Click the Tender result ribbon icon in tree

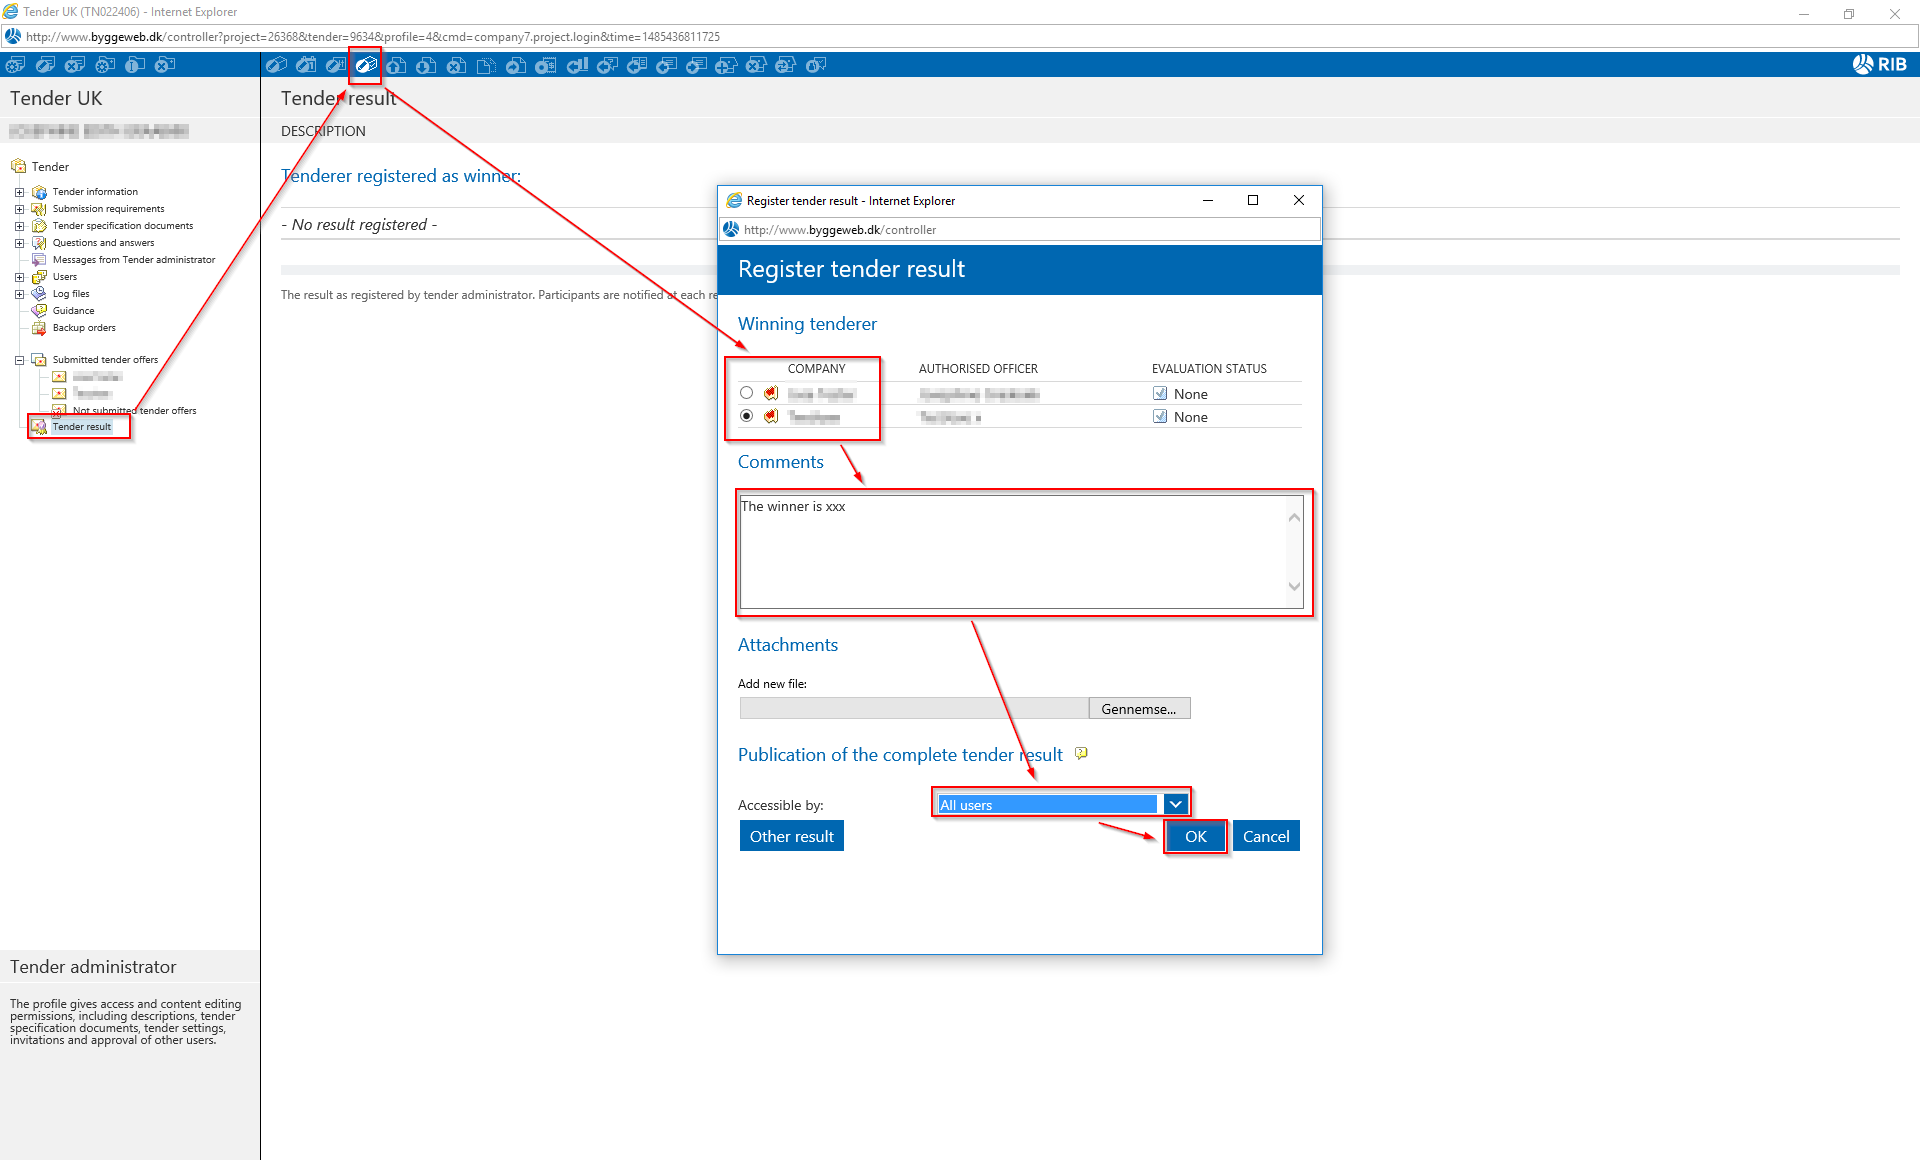point(39,427)
